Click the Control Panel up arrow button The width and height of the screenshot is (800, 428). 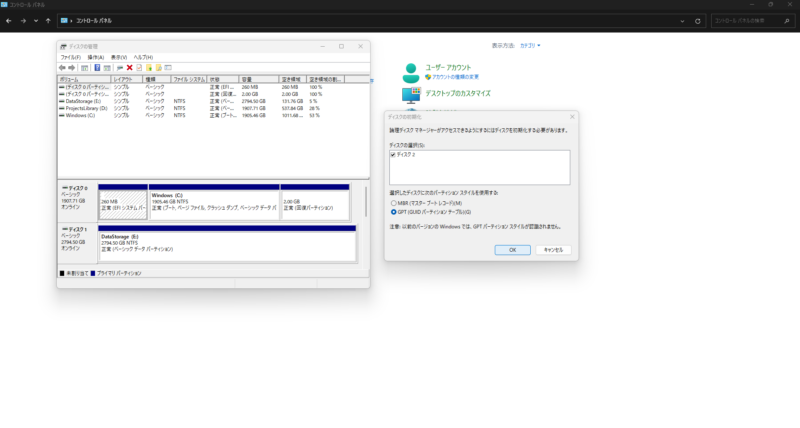48,21
